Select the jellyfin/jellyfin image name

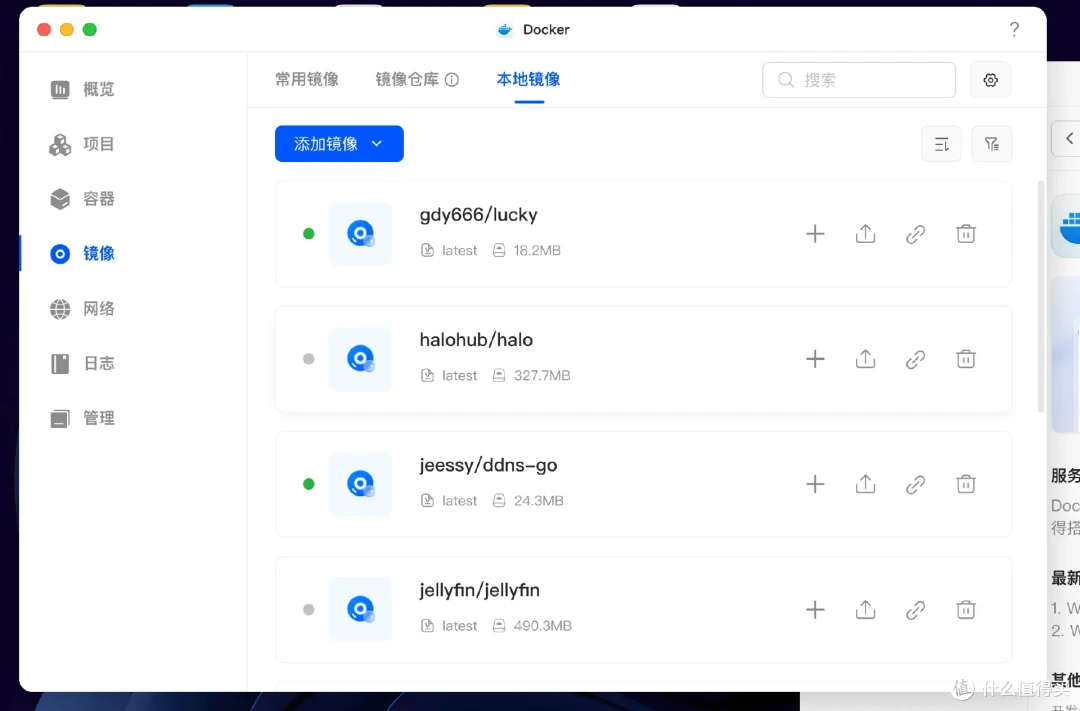[479, 590]
